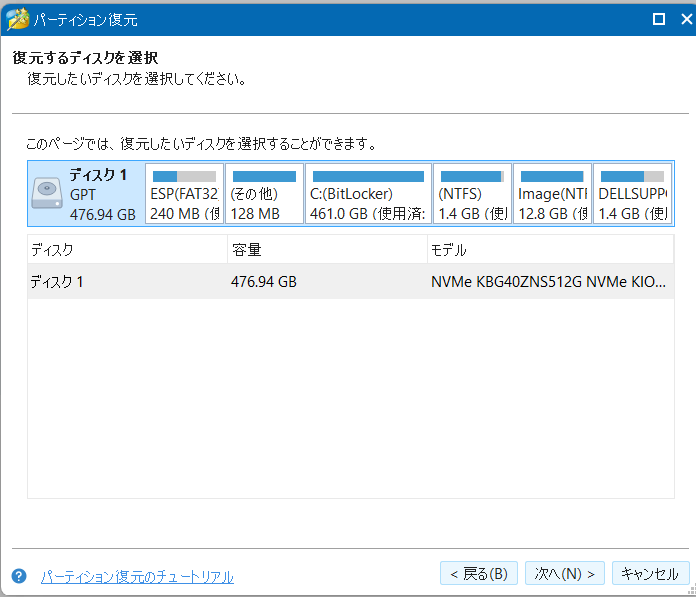Sort by the 容量 column header
Image resolution: width=696 pixels, height=597 pixels.
click(x=326, y=249)
